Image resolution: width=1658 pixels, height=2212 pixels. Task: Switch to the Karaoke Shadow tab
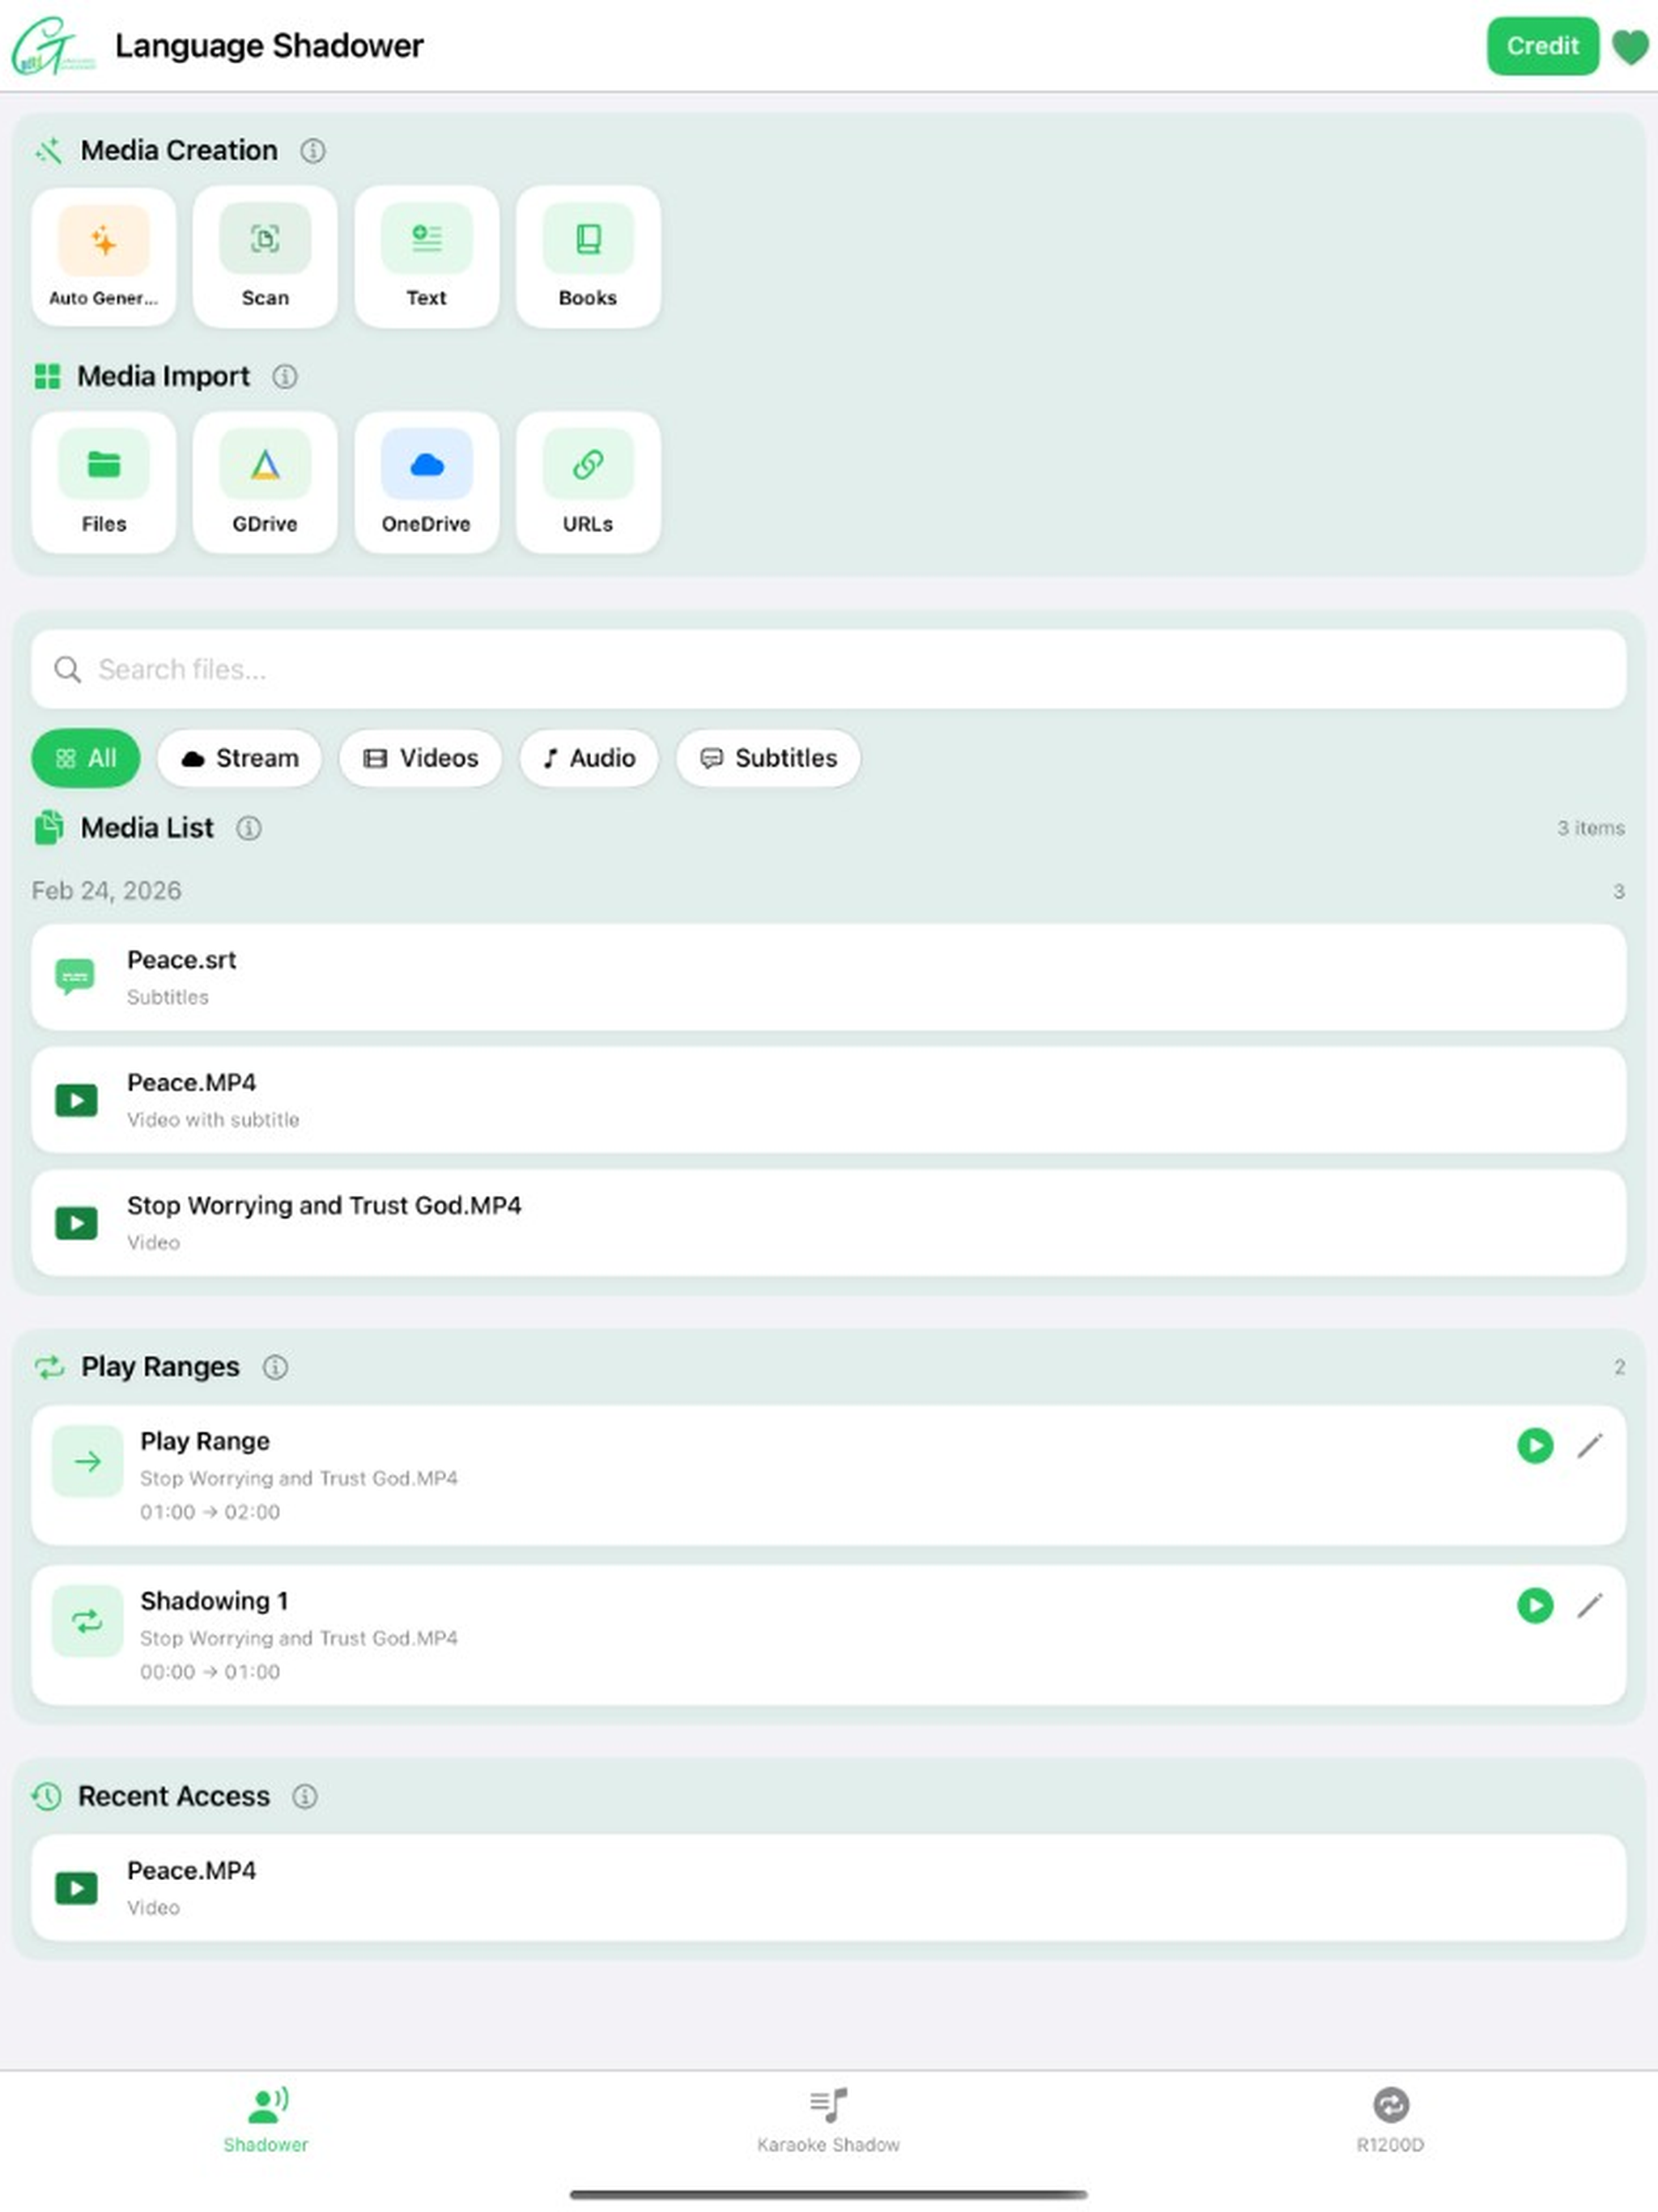pos(829,2120)
